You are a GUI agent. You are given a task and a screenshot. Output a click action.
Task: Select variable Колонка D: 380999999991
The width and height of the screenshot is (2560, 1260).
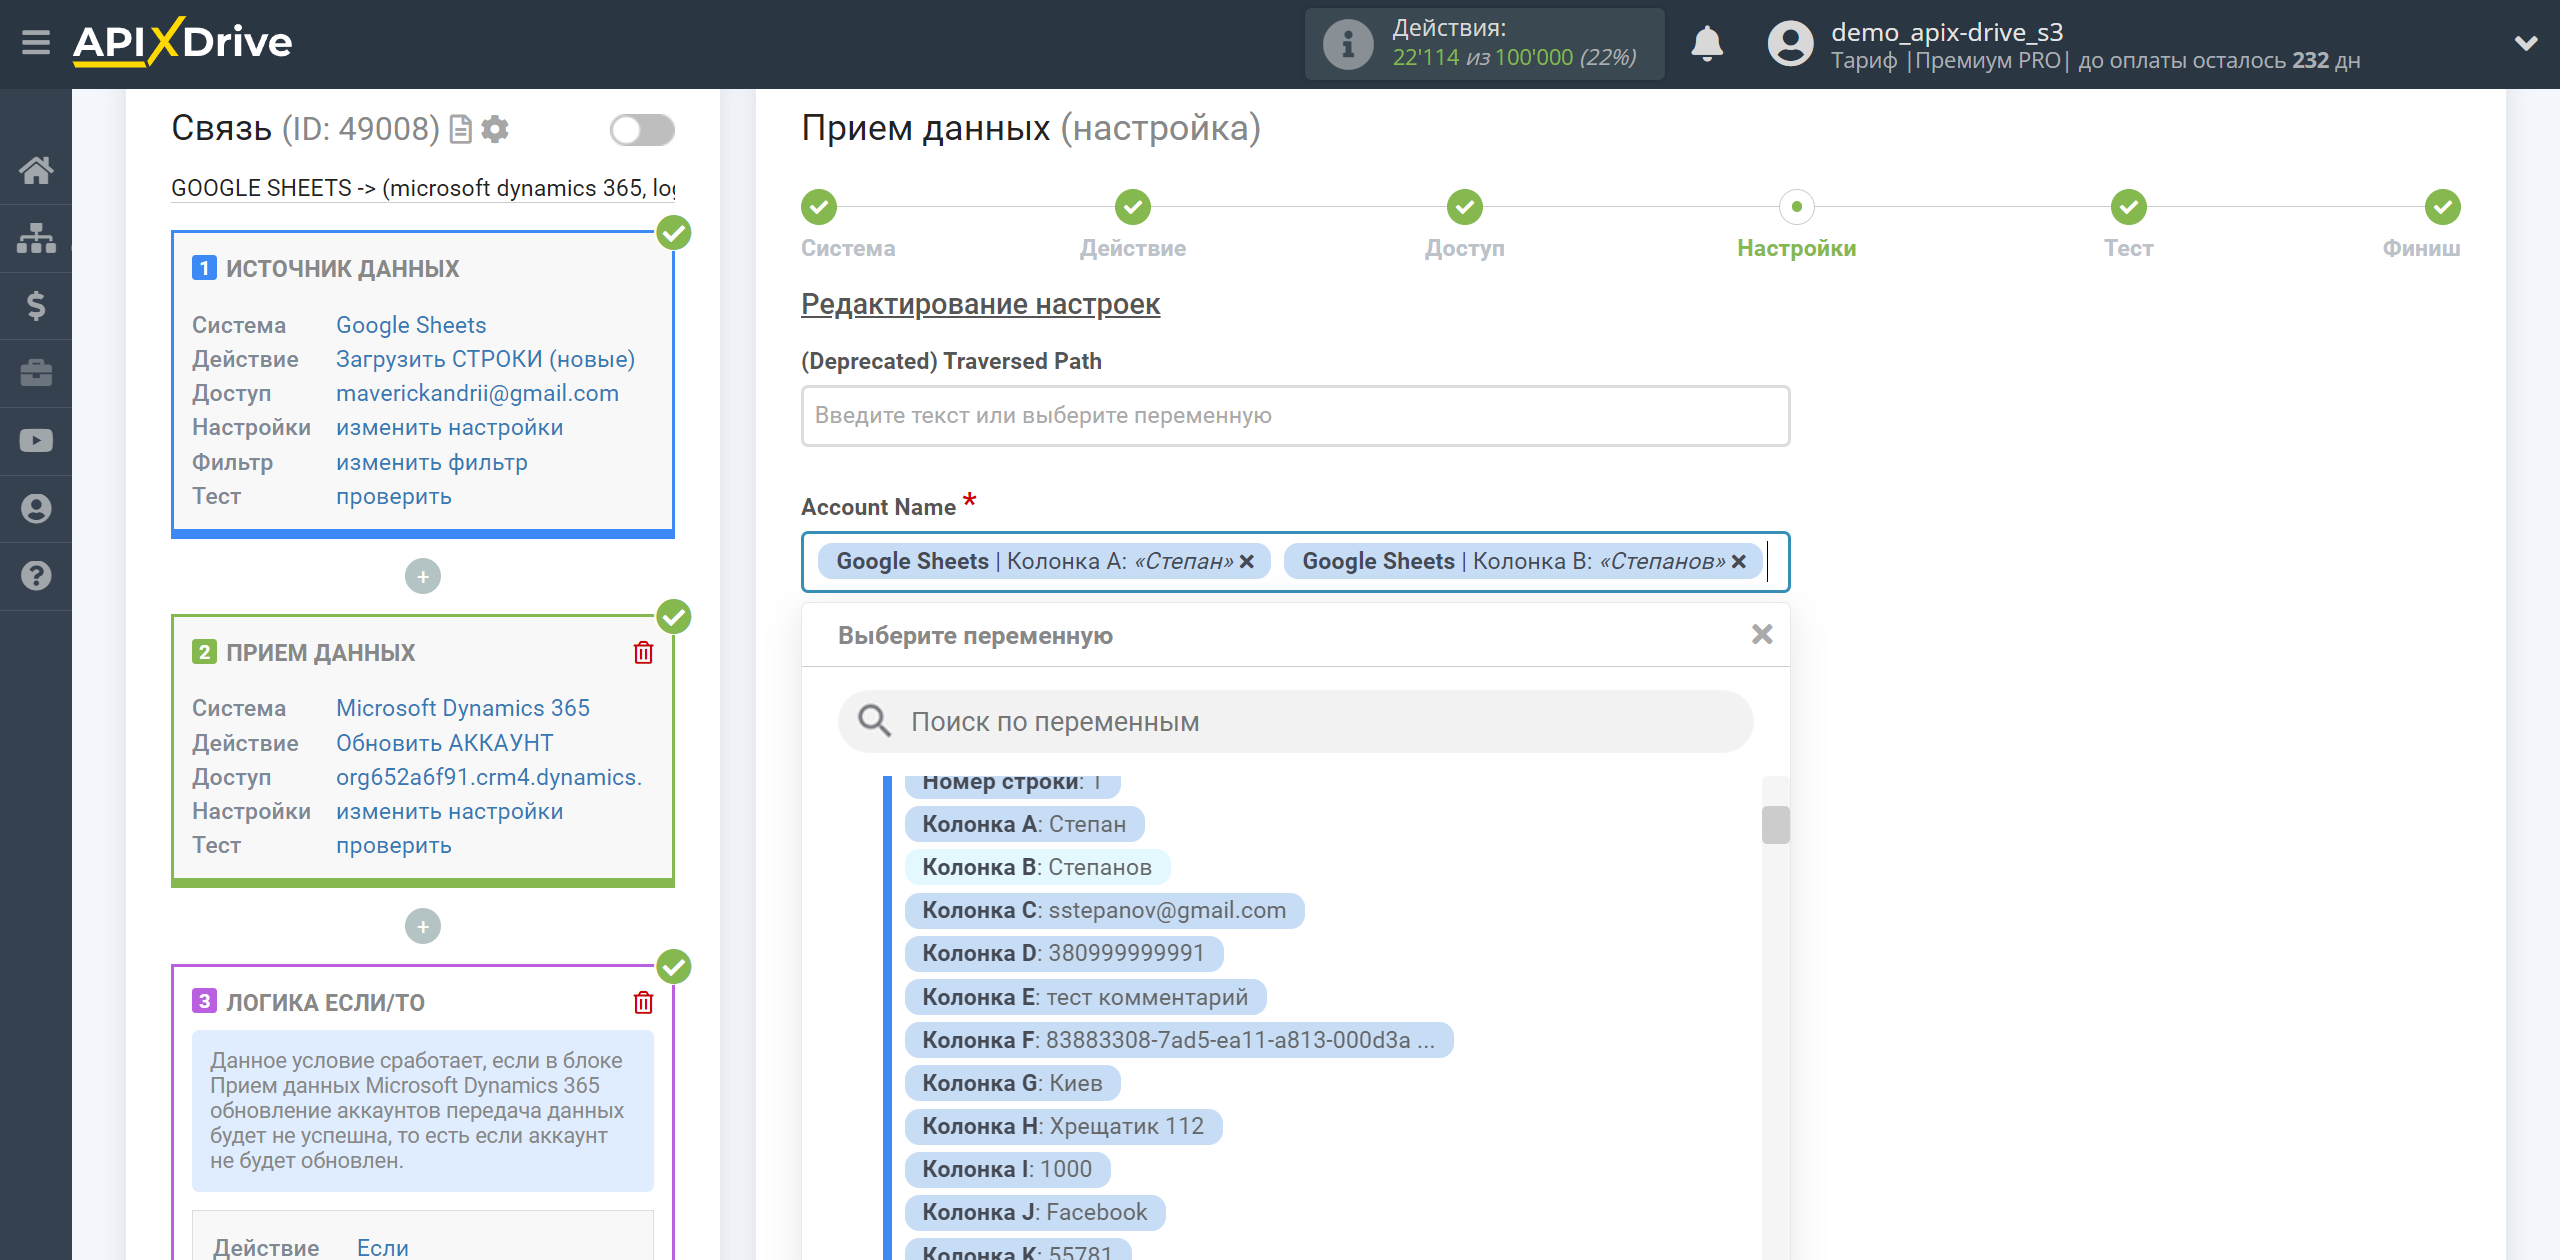coord(1063,953)
